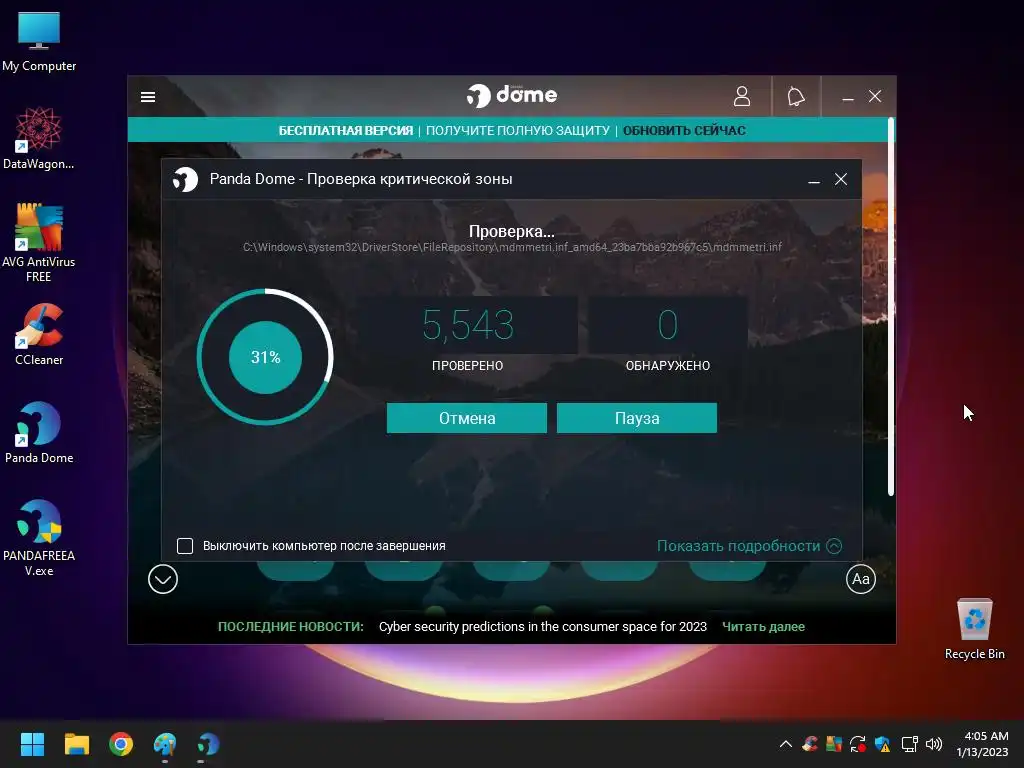
Task: Show hidden system tray icons chevron
Action: coord(786,744)
